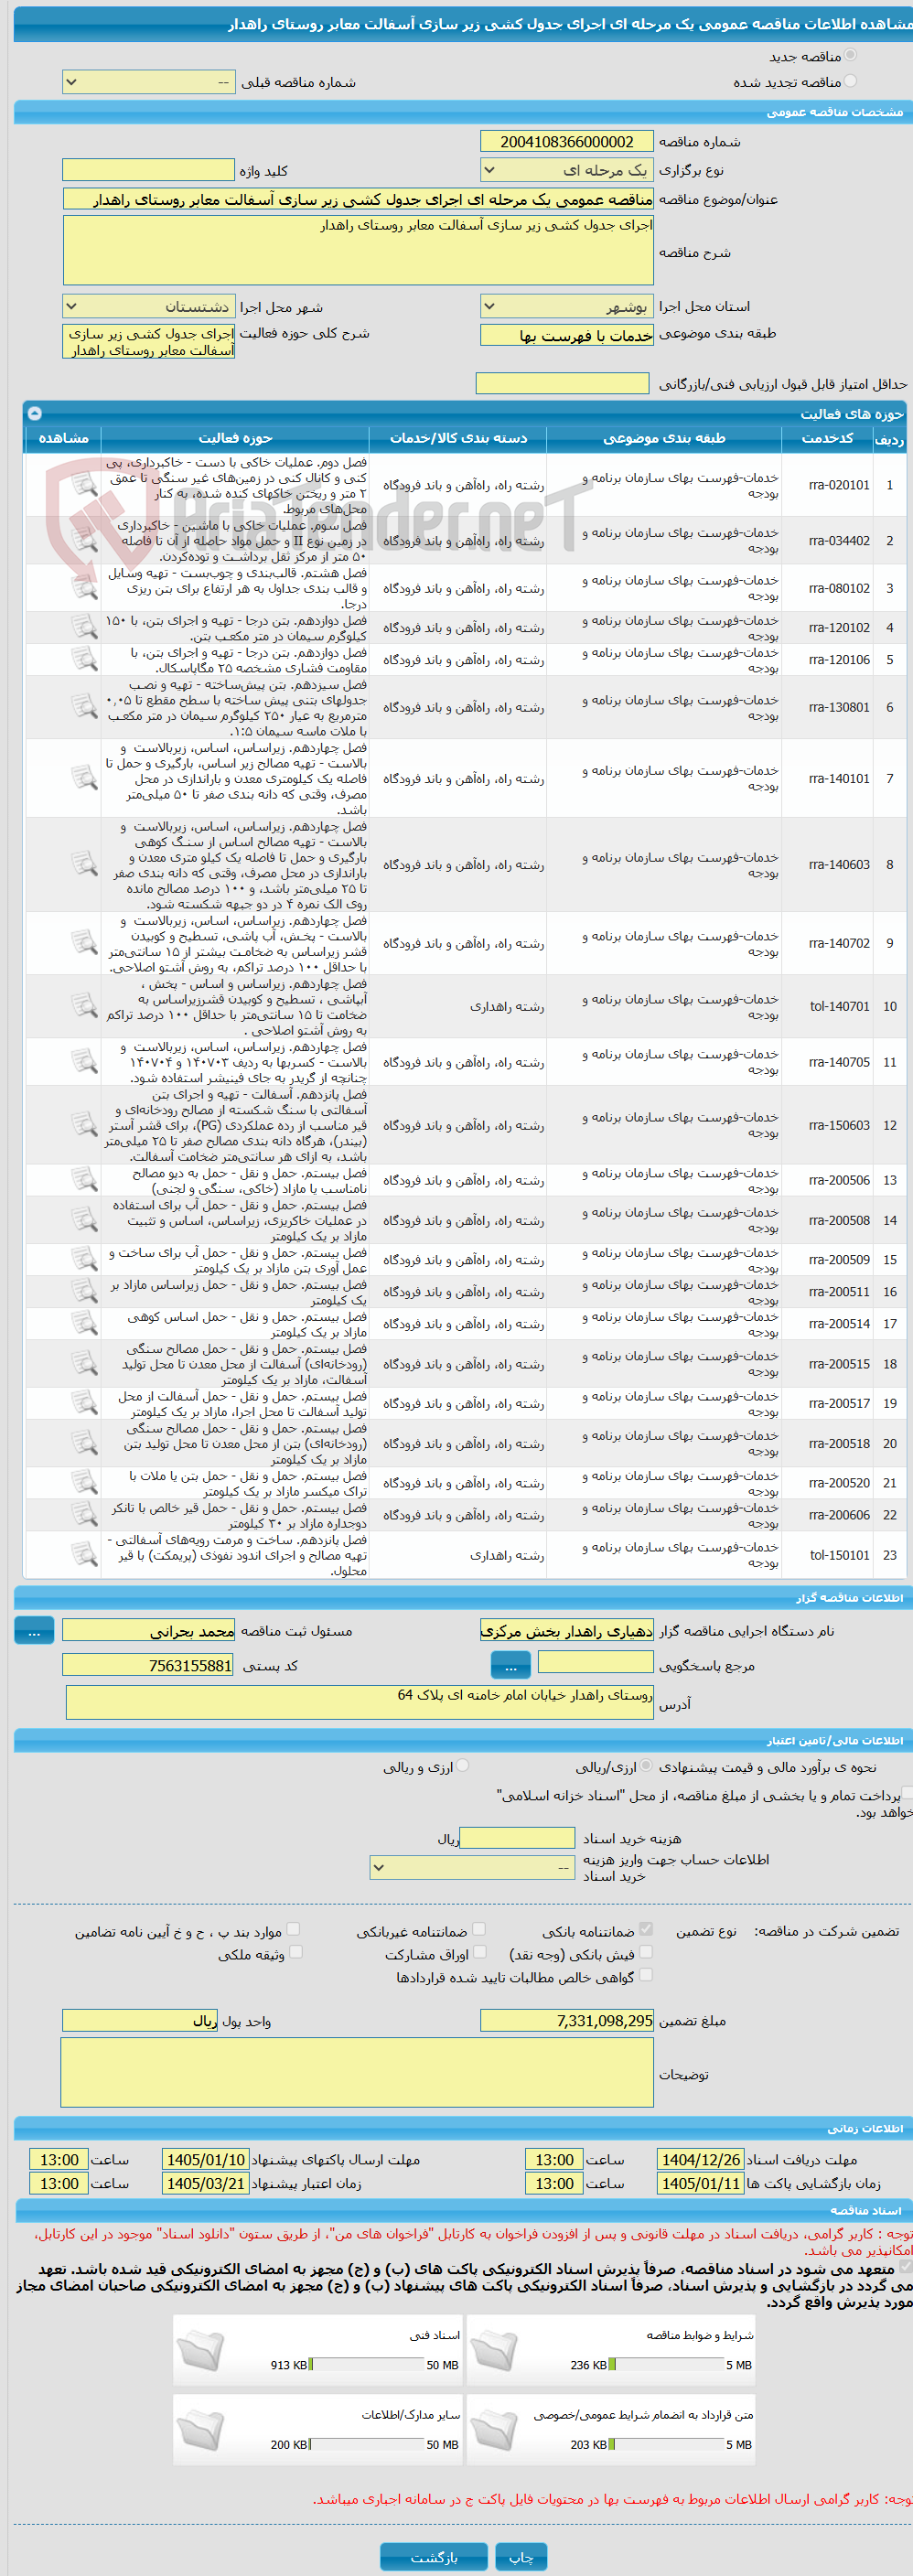Open سایر مدارک/اطلاعات folder icon
913x2576 pixels.
tap(201, 2431)
